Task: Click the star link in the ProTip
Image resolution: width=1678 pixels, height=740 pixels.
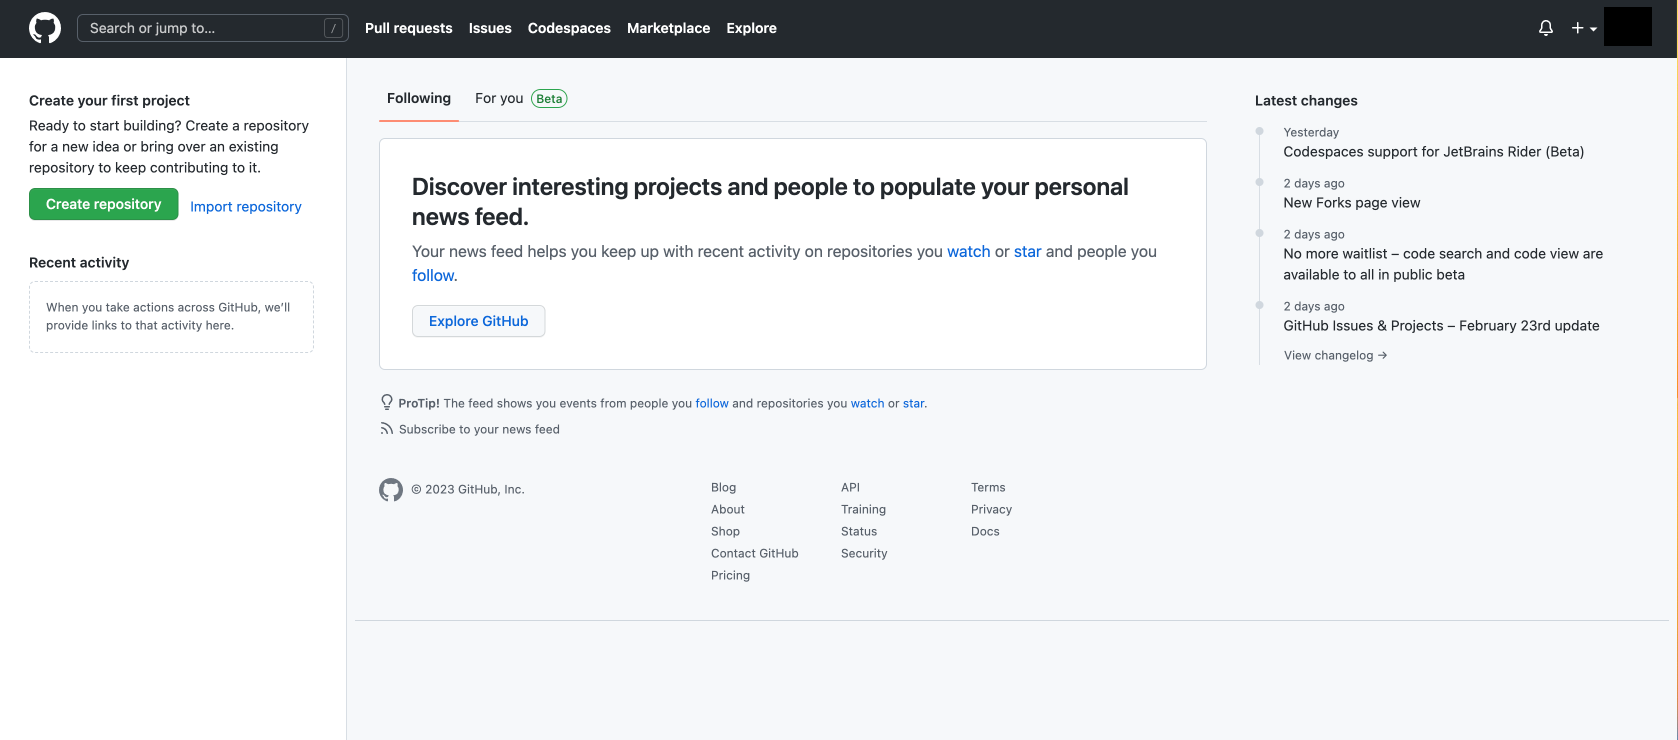Action: click(914, 403)
